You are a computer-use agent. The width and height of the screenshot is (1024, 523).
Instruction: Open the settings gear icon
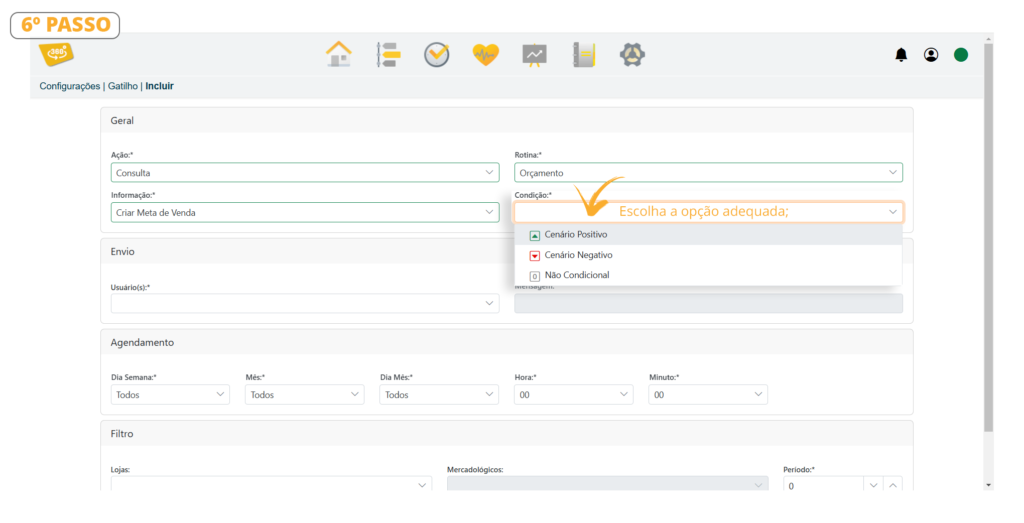[x=632, y=54]
